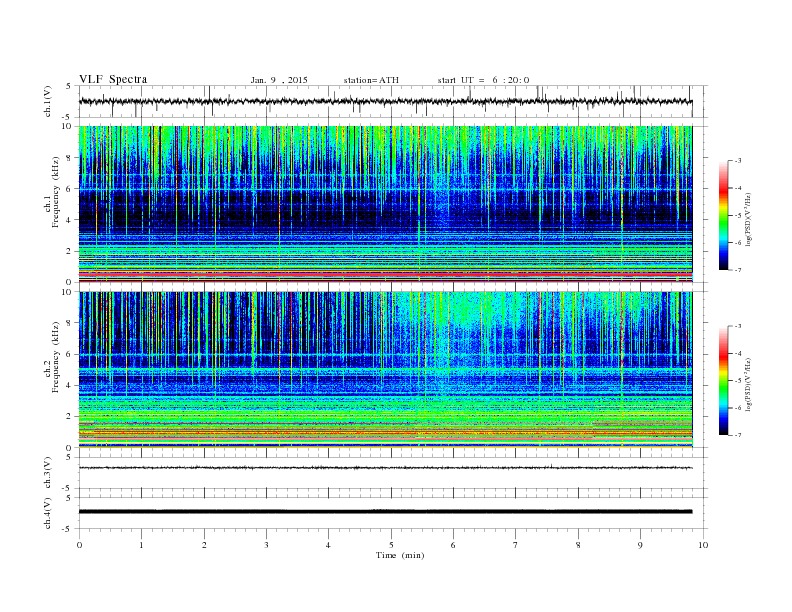The height and width of the screenshot is (612, 792).
Task: Click the log(PSD) label beside ch.2 color scale
Action: coord(748,384)
